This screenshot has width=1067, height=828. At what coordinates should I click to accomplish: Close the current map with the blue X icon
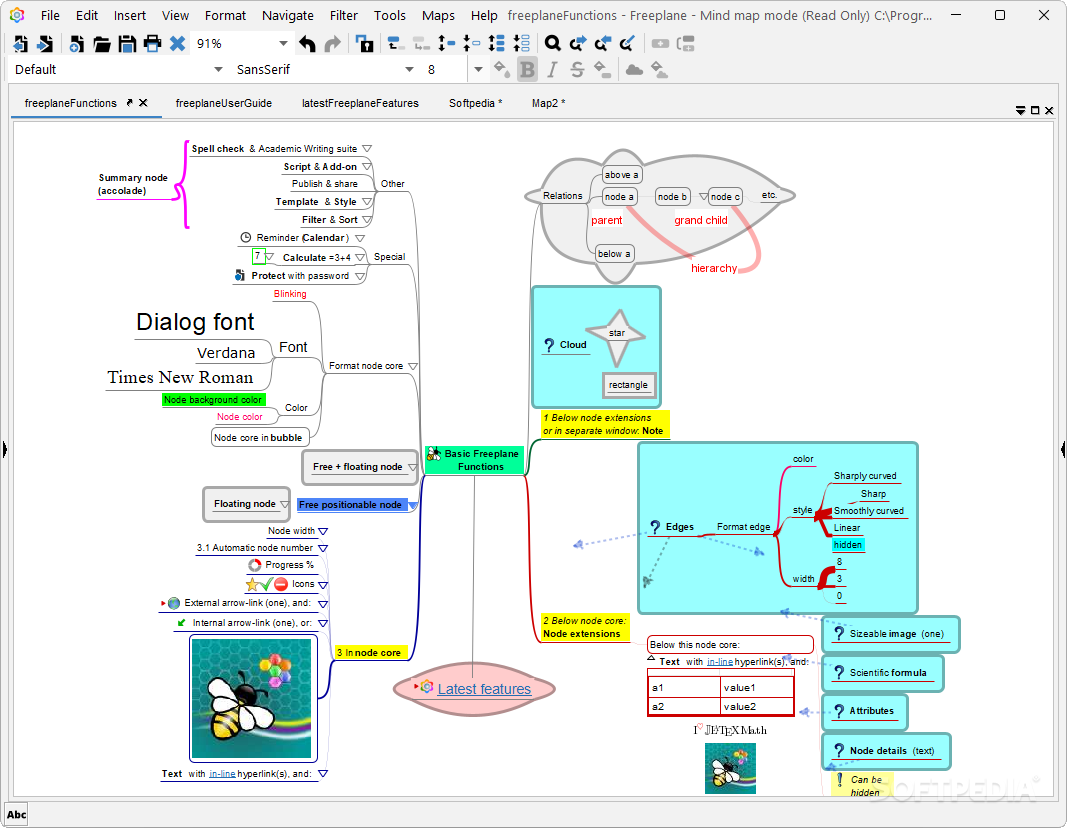(x=177, y=44)
